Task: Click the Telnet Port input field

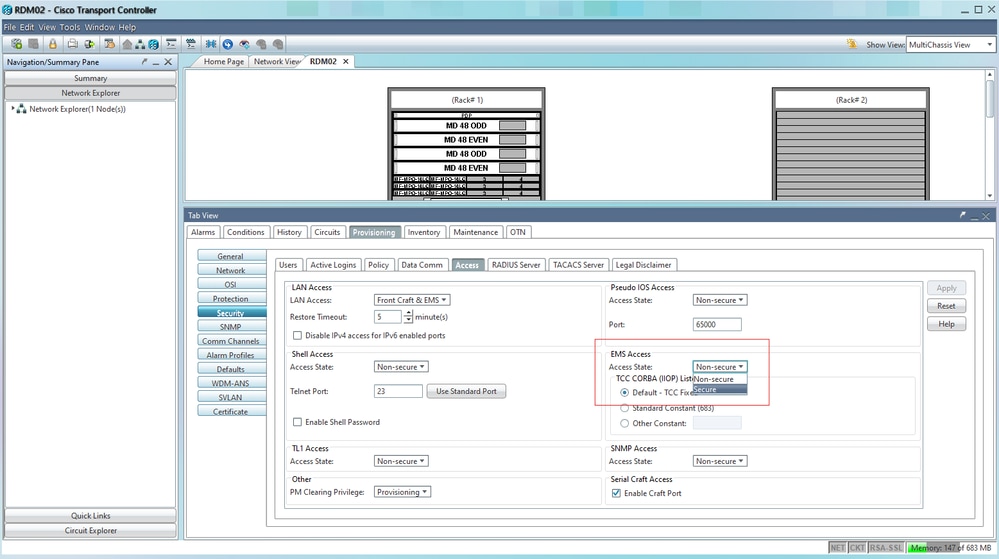Action: tap(398, 391)
